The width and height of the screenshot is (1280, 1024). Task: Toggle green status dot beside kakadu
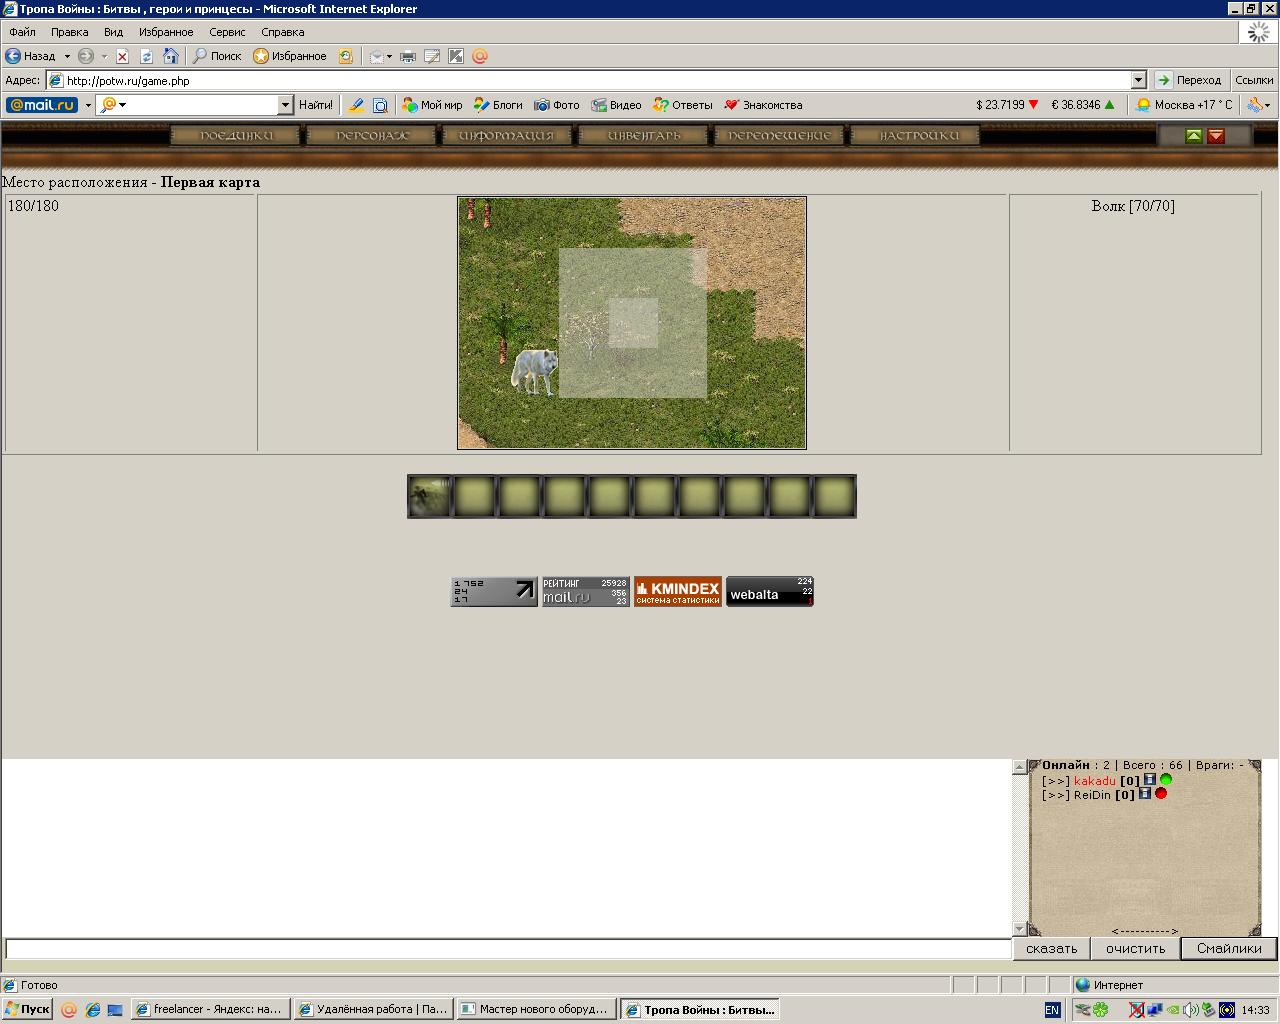pos(1165,780)
